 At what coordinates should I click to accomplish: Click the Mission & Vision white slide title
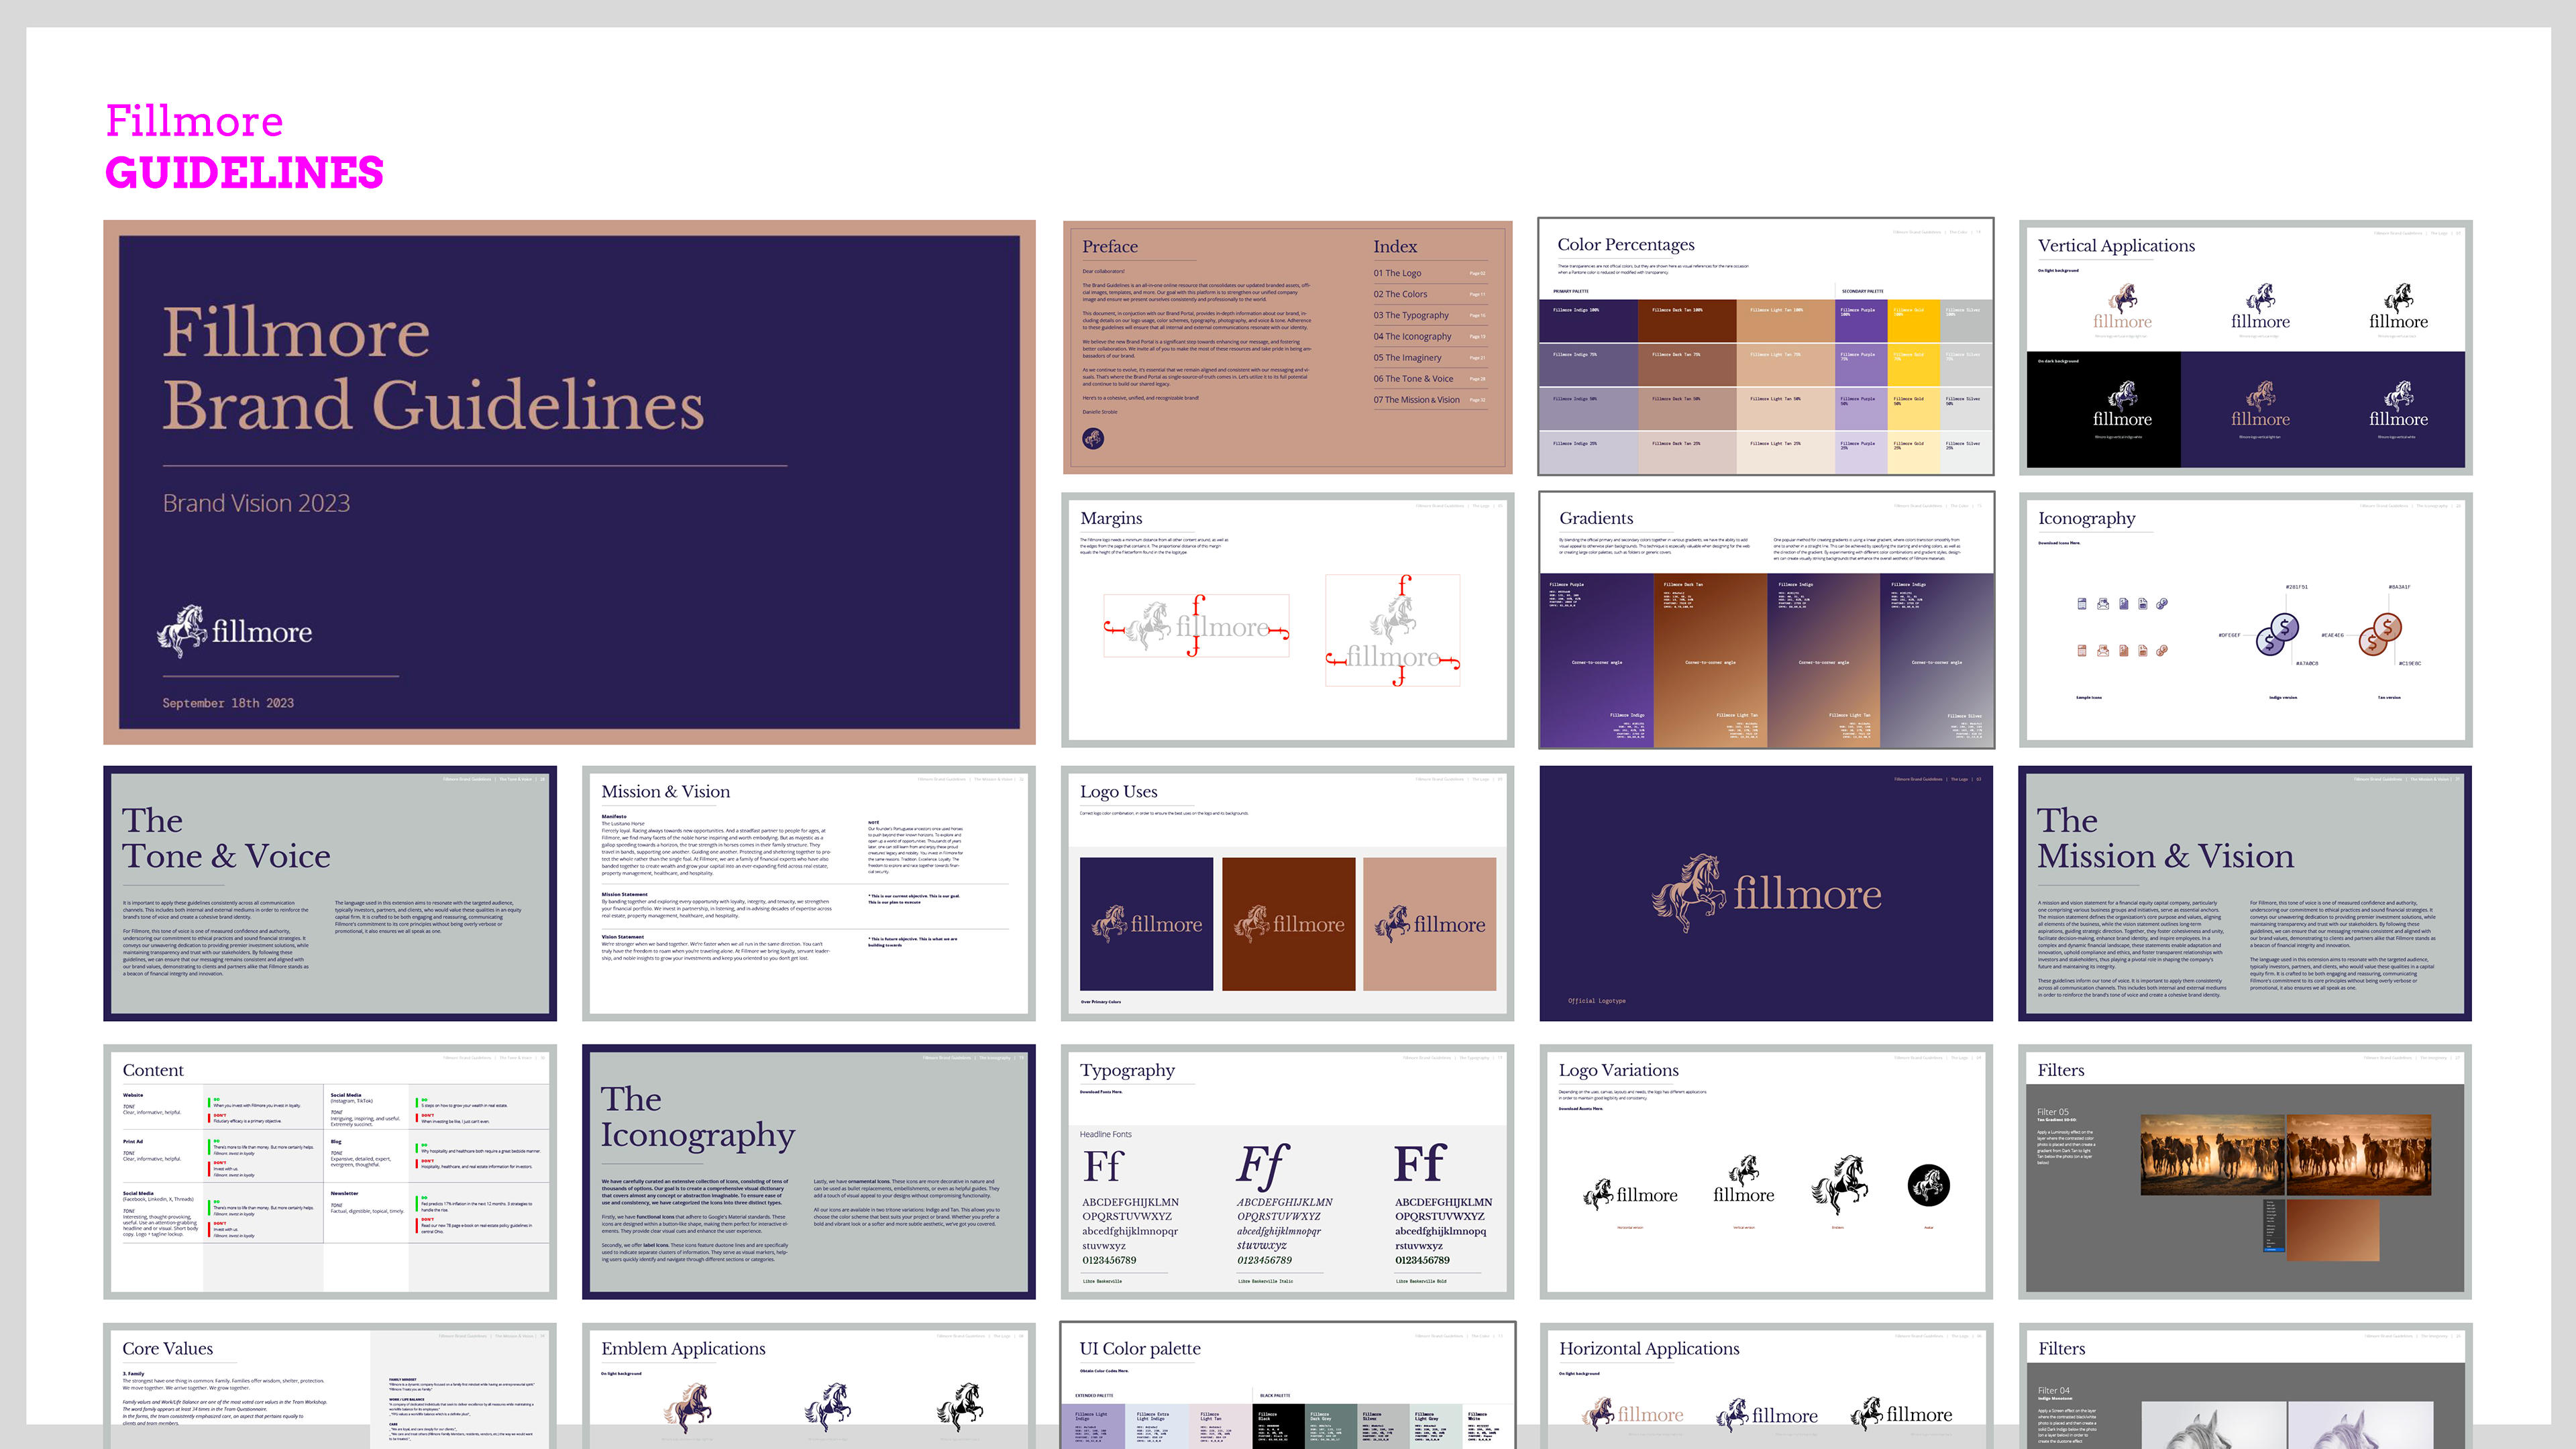(665, 791)
